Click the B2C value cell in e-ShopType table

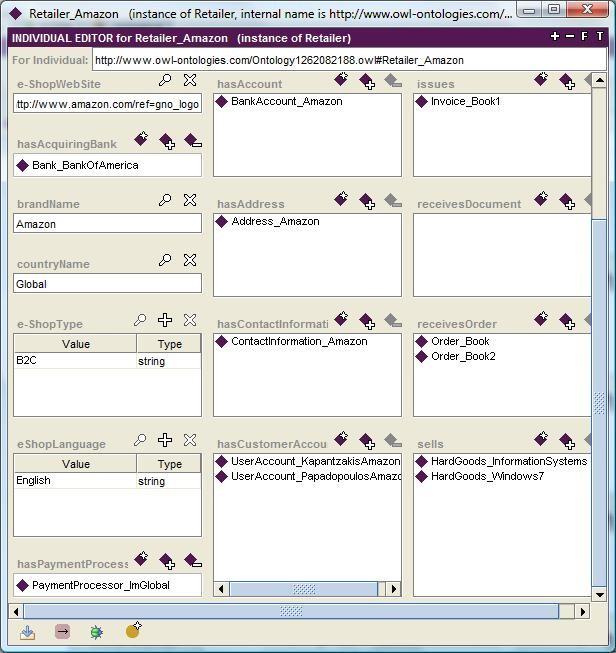click(75, 361)
